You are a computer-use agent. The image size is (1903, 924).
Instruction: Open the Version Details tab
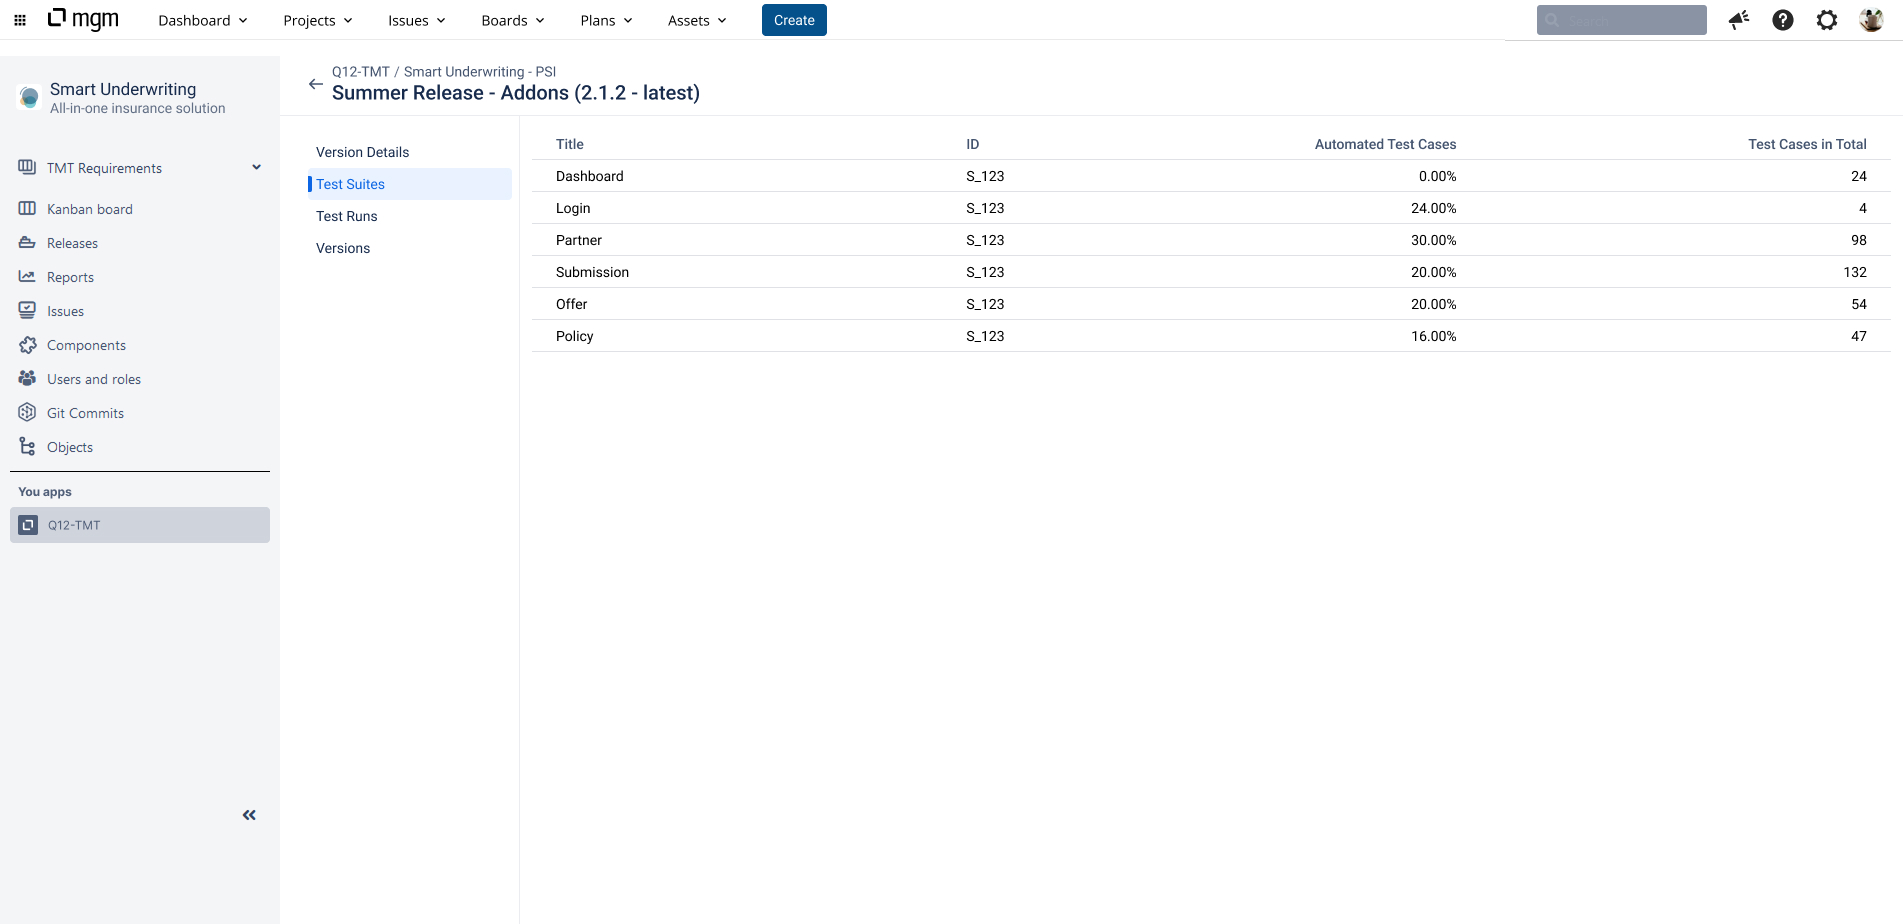[x=362, y=152]
